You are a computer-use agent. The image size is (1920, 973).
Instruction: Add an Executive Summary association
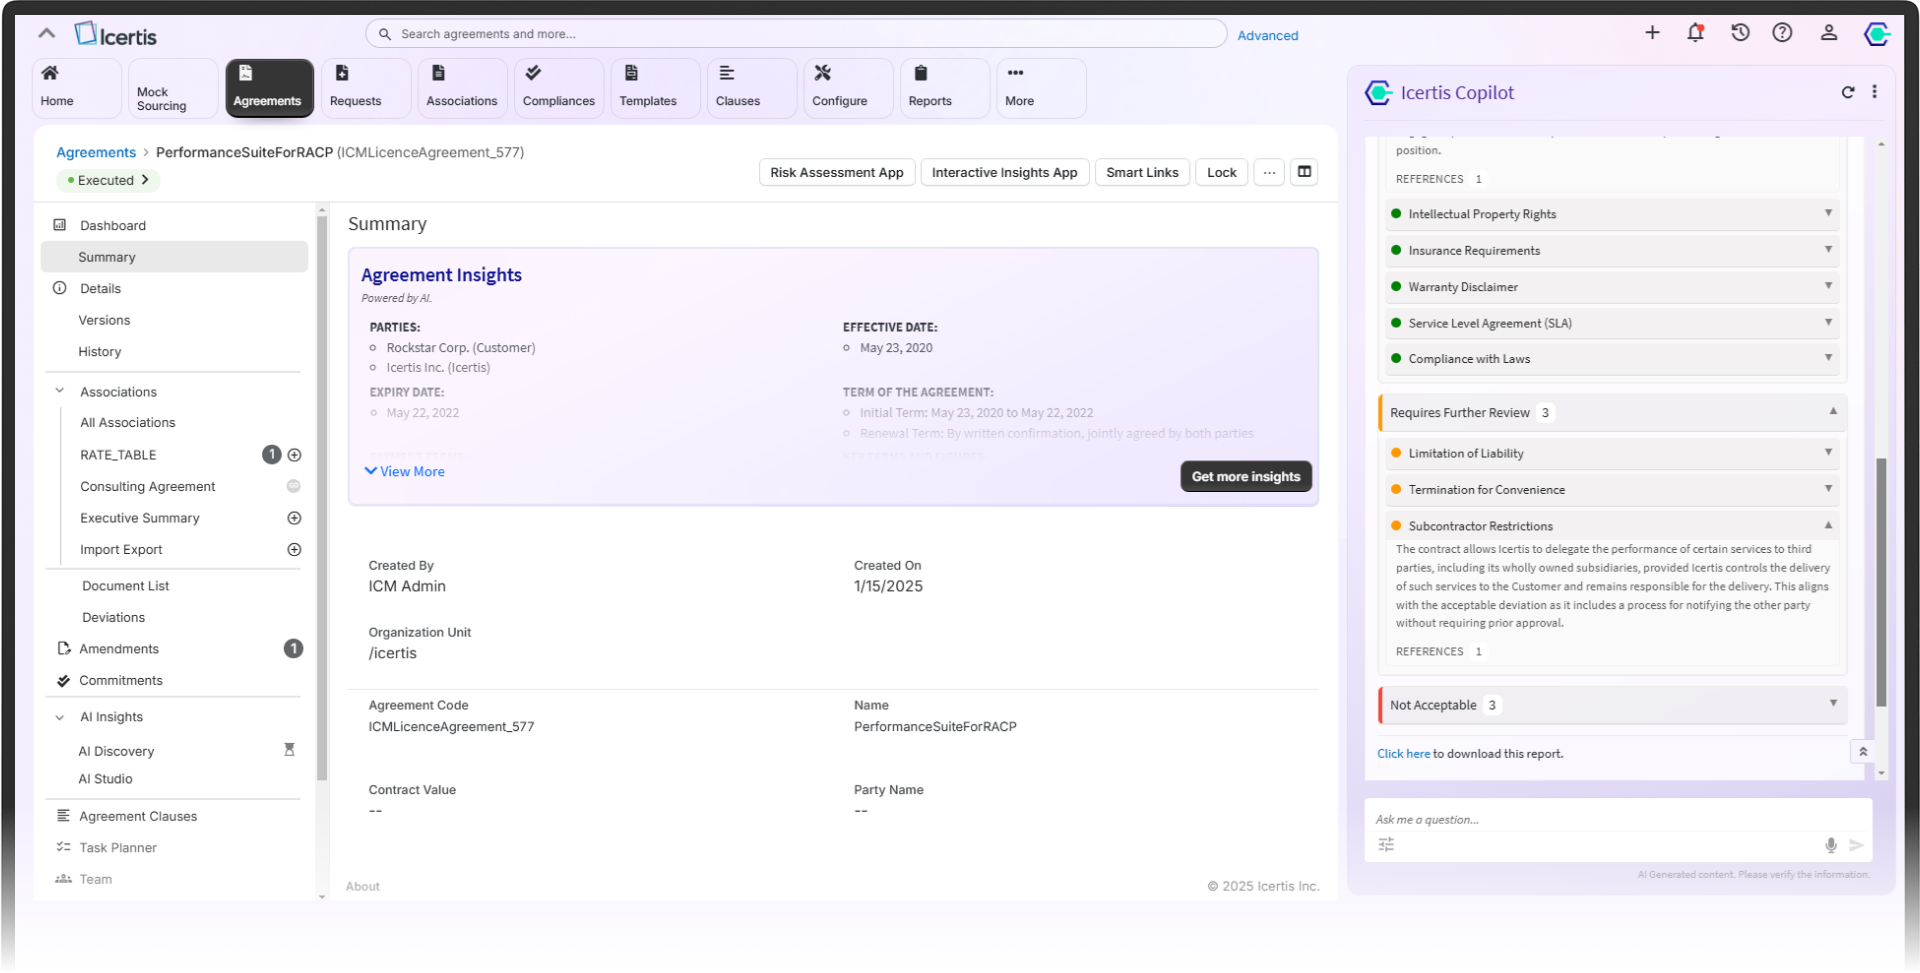coord(294,518)
